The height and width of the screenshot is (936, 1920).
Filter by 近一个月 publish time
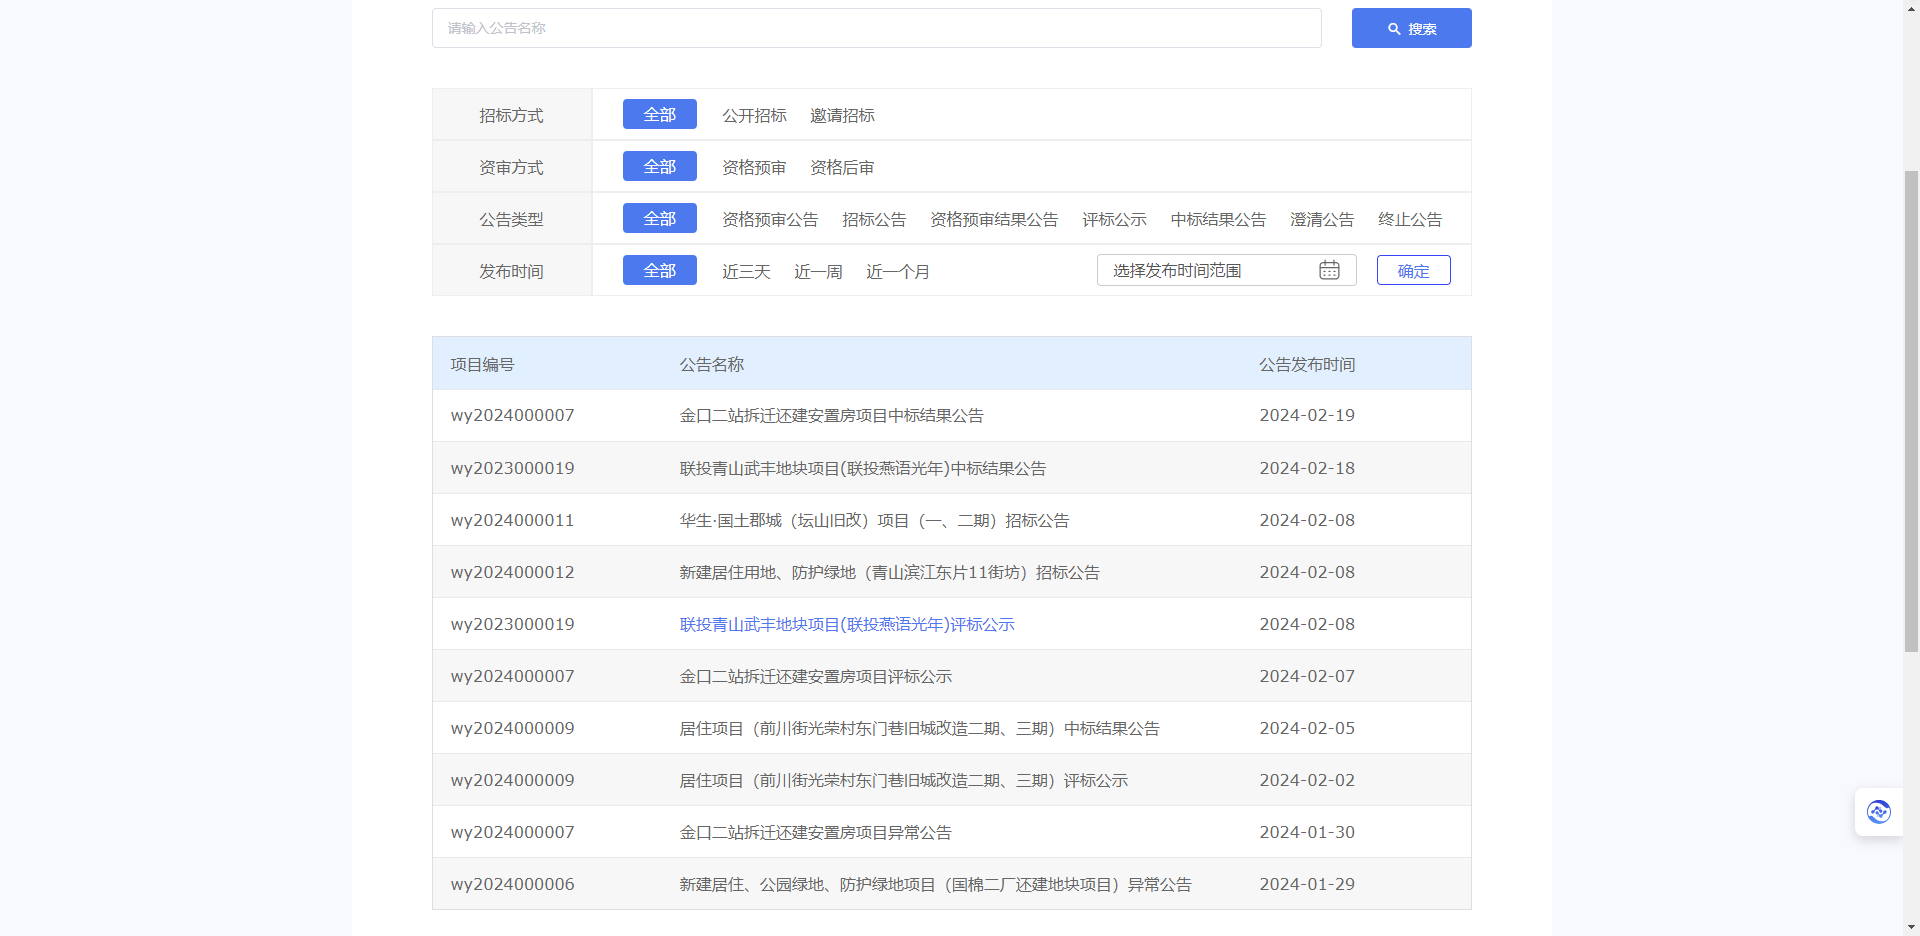pos(898,272)
